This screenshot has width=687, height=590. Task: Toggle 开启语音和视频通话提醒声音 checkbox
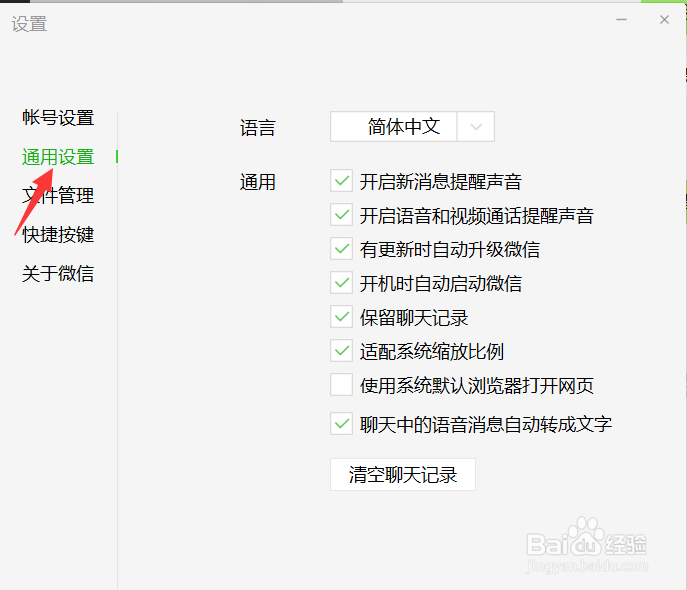(x=341, y=215)
